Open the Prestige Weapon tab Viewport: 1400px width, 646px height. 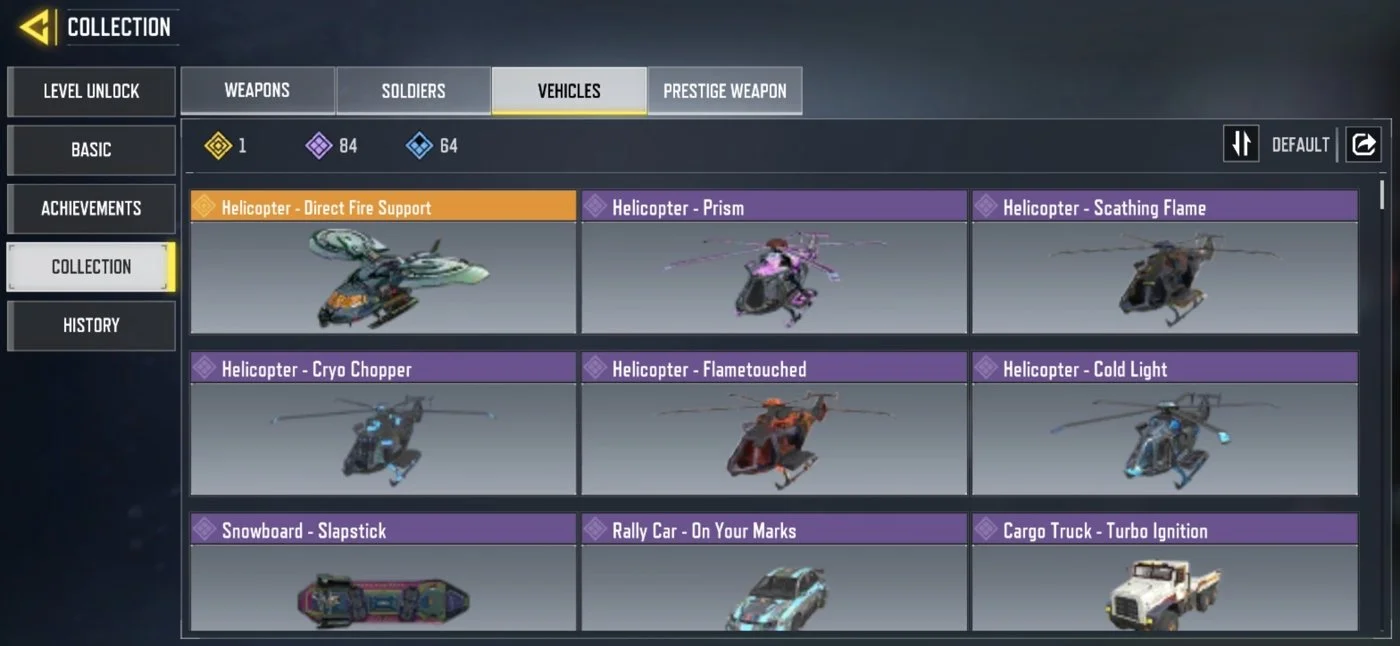click(x=725, y=91)
